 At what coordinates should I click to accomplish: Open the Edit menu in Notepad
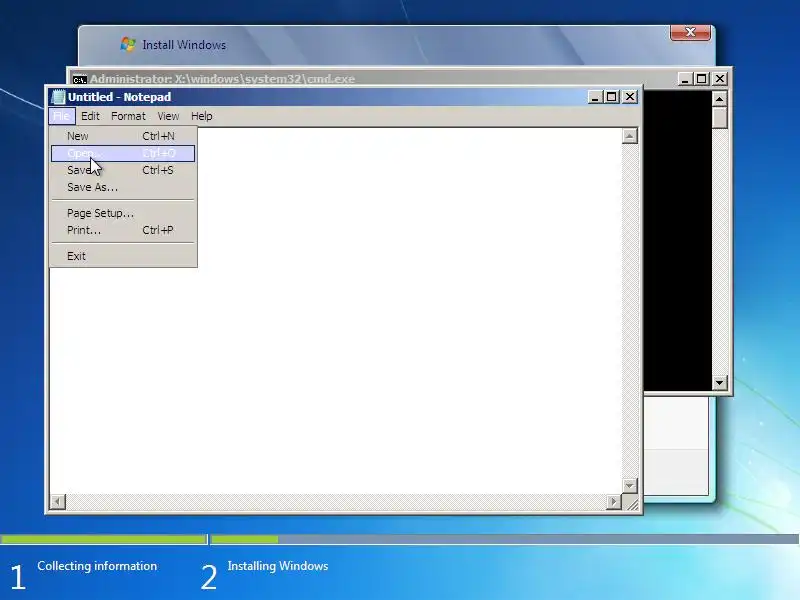(90, 116)
